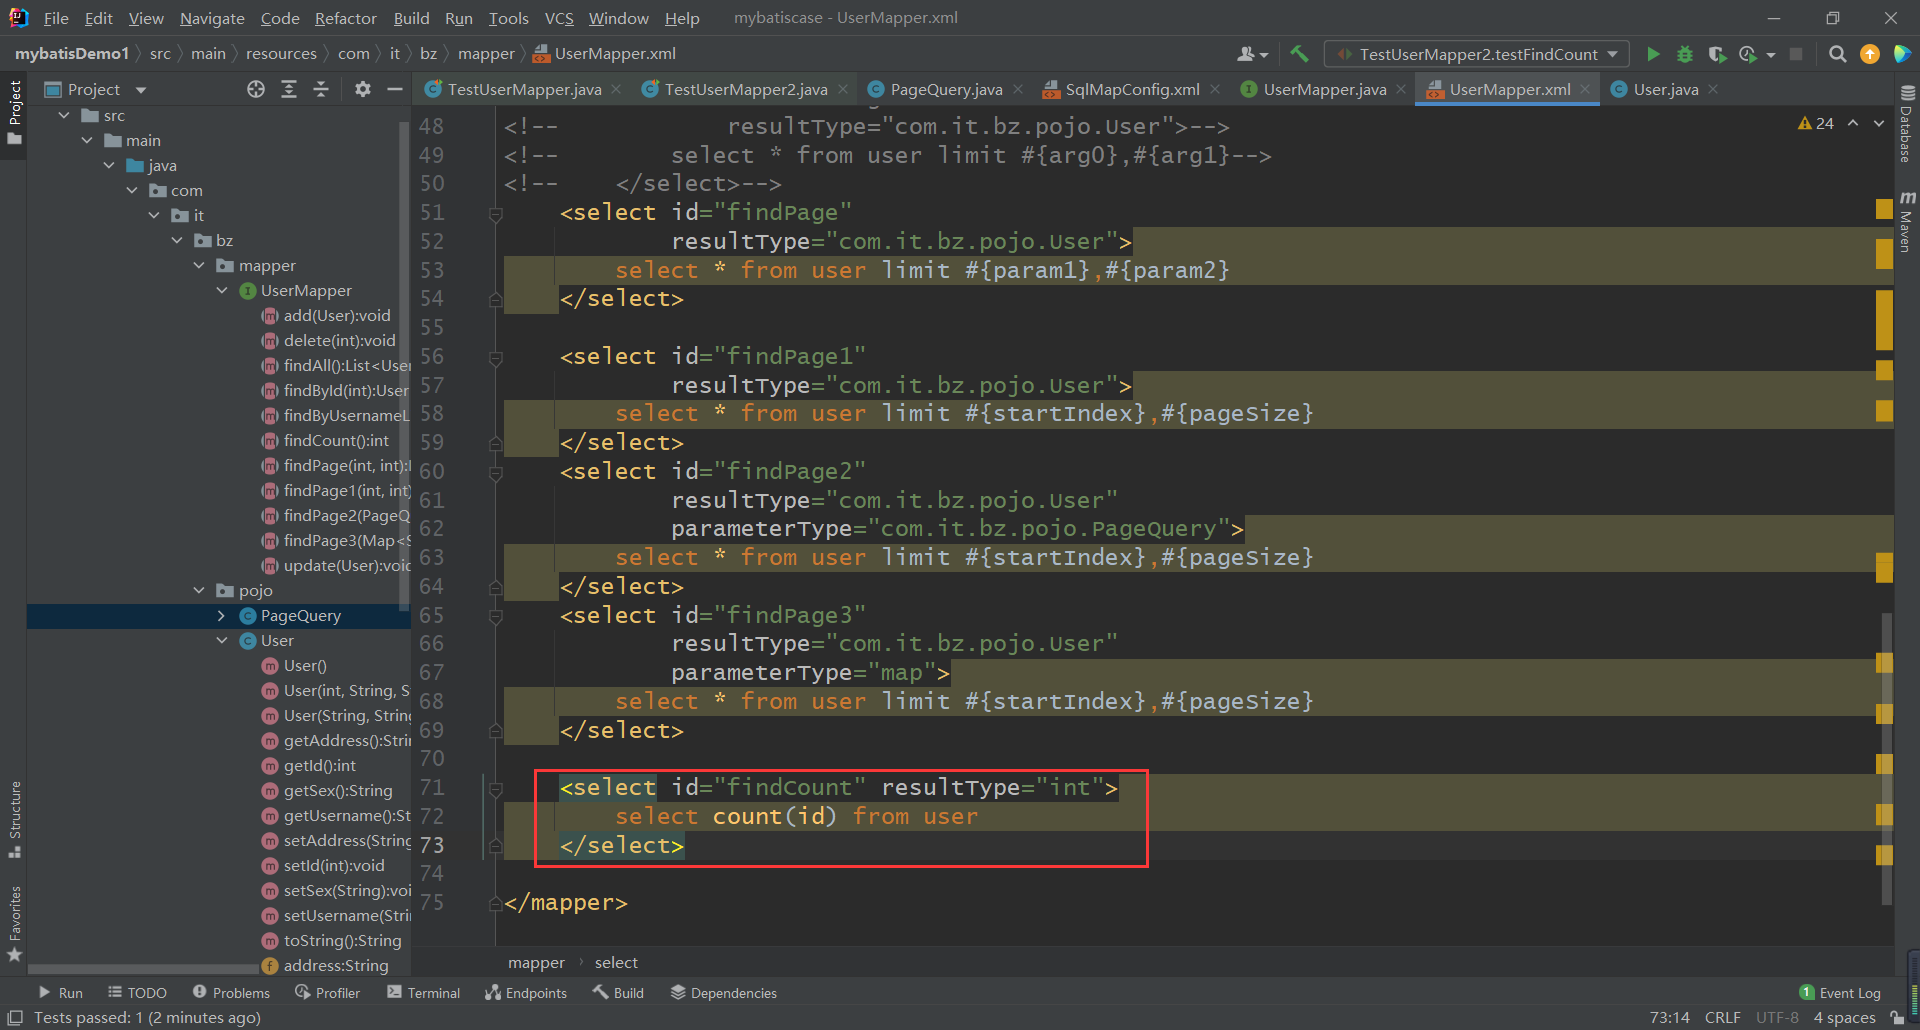Click the UTF-8 encoding indicator
Image resolution: width=1920 pixels, height=1030 pixels.
[1777, 1017]
